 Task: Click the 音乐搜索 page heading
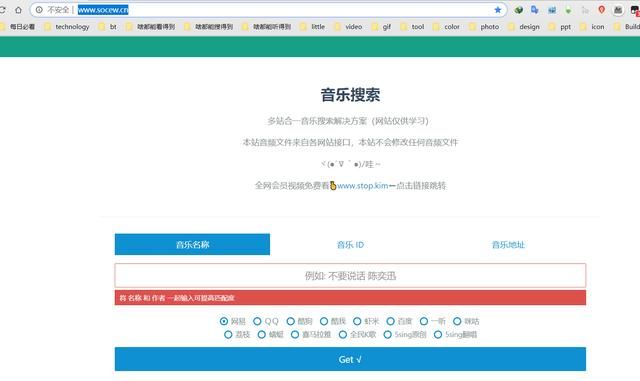coord(350,95)
